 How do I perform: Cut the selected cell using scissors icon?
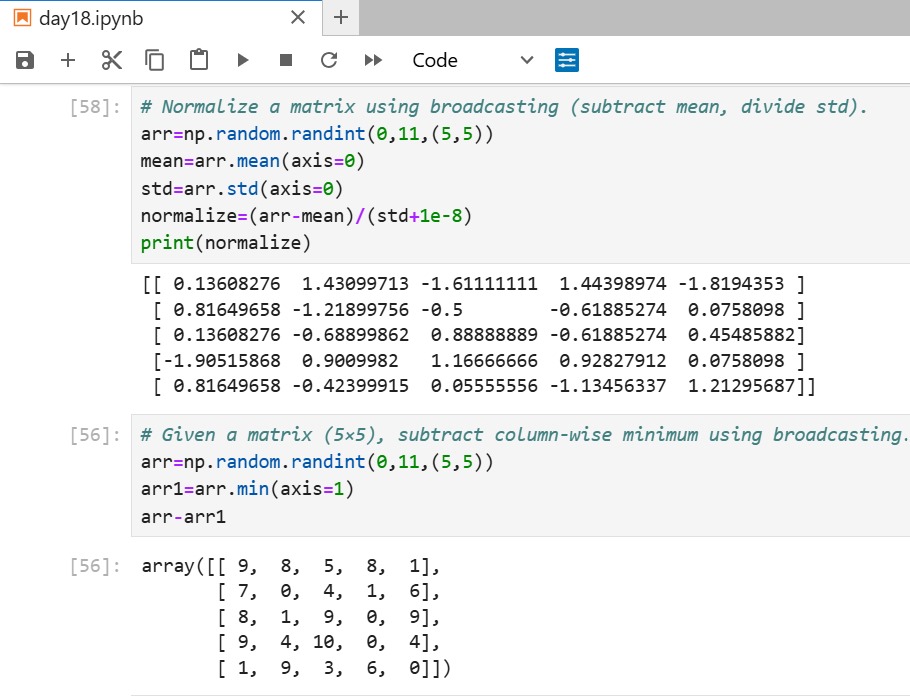(x=111, y=59)
